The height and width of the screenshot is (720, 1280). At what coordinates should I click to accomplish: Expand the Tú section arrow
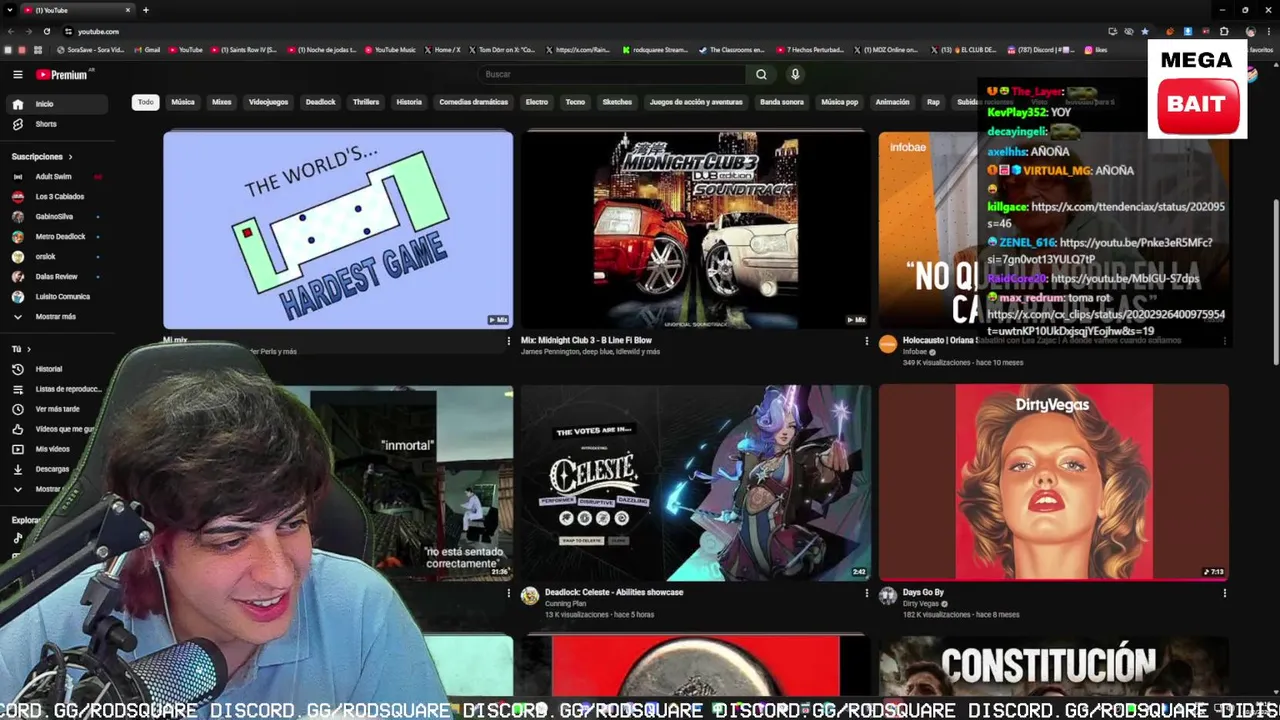pos(29,349)
